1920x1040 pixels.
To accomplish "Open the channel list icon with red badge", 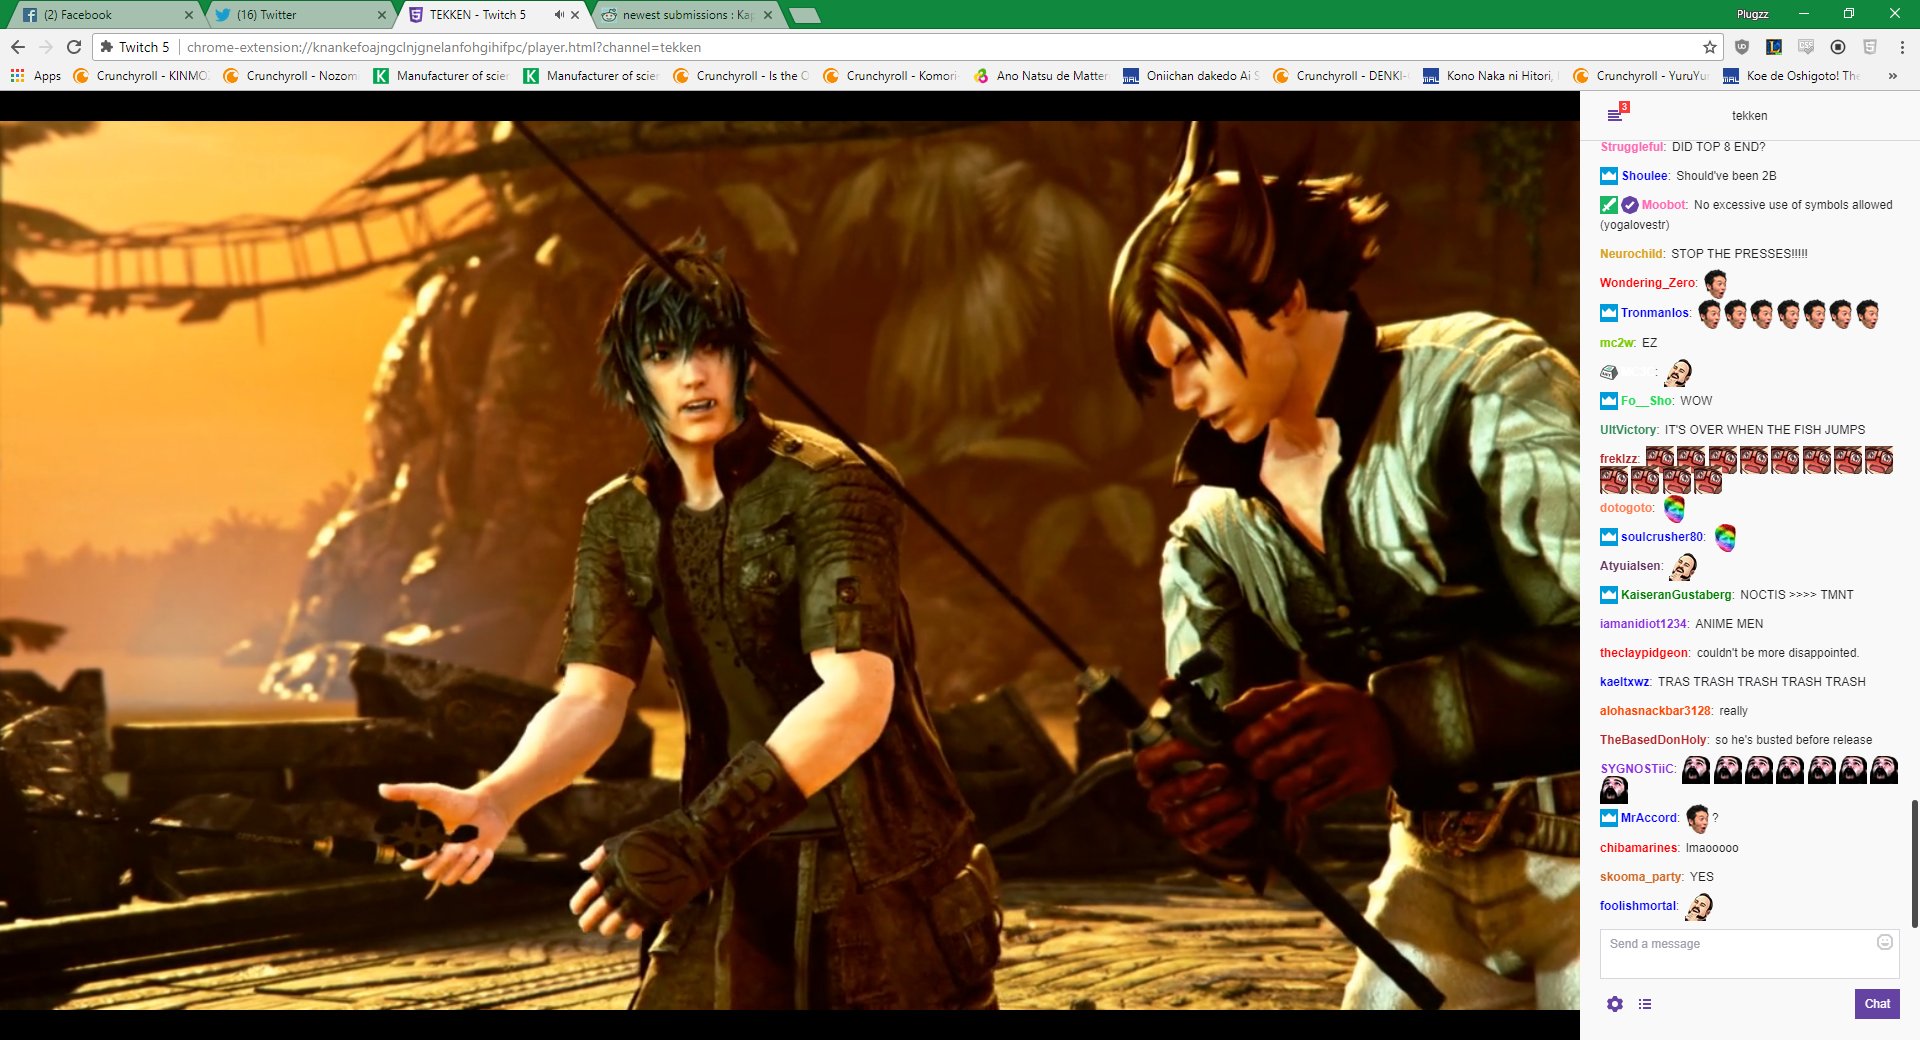I will [1617, 113].
